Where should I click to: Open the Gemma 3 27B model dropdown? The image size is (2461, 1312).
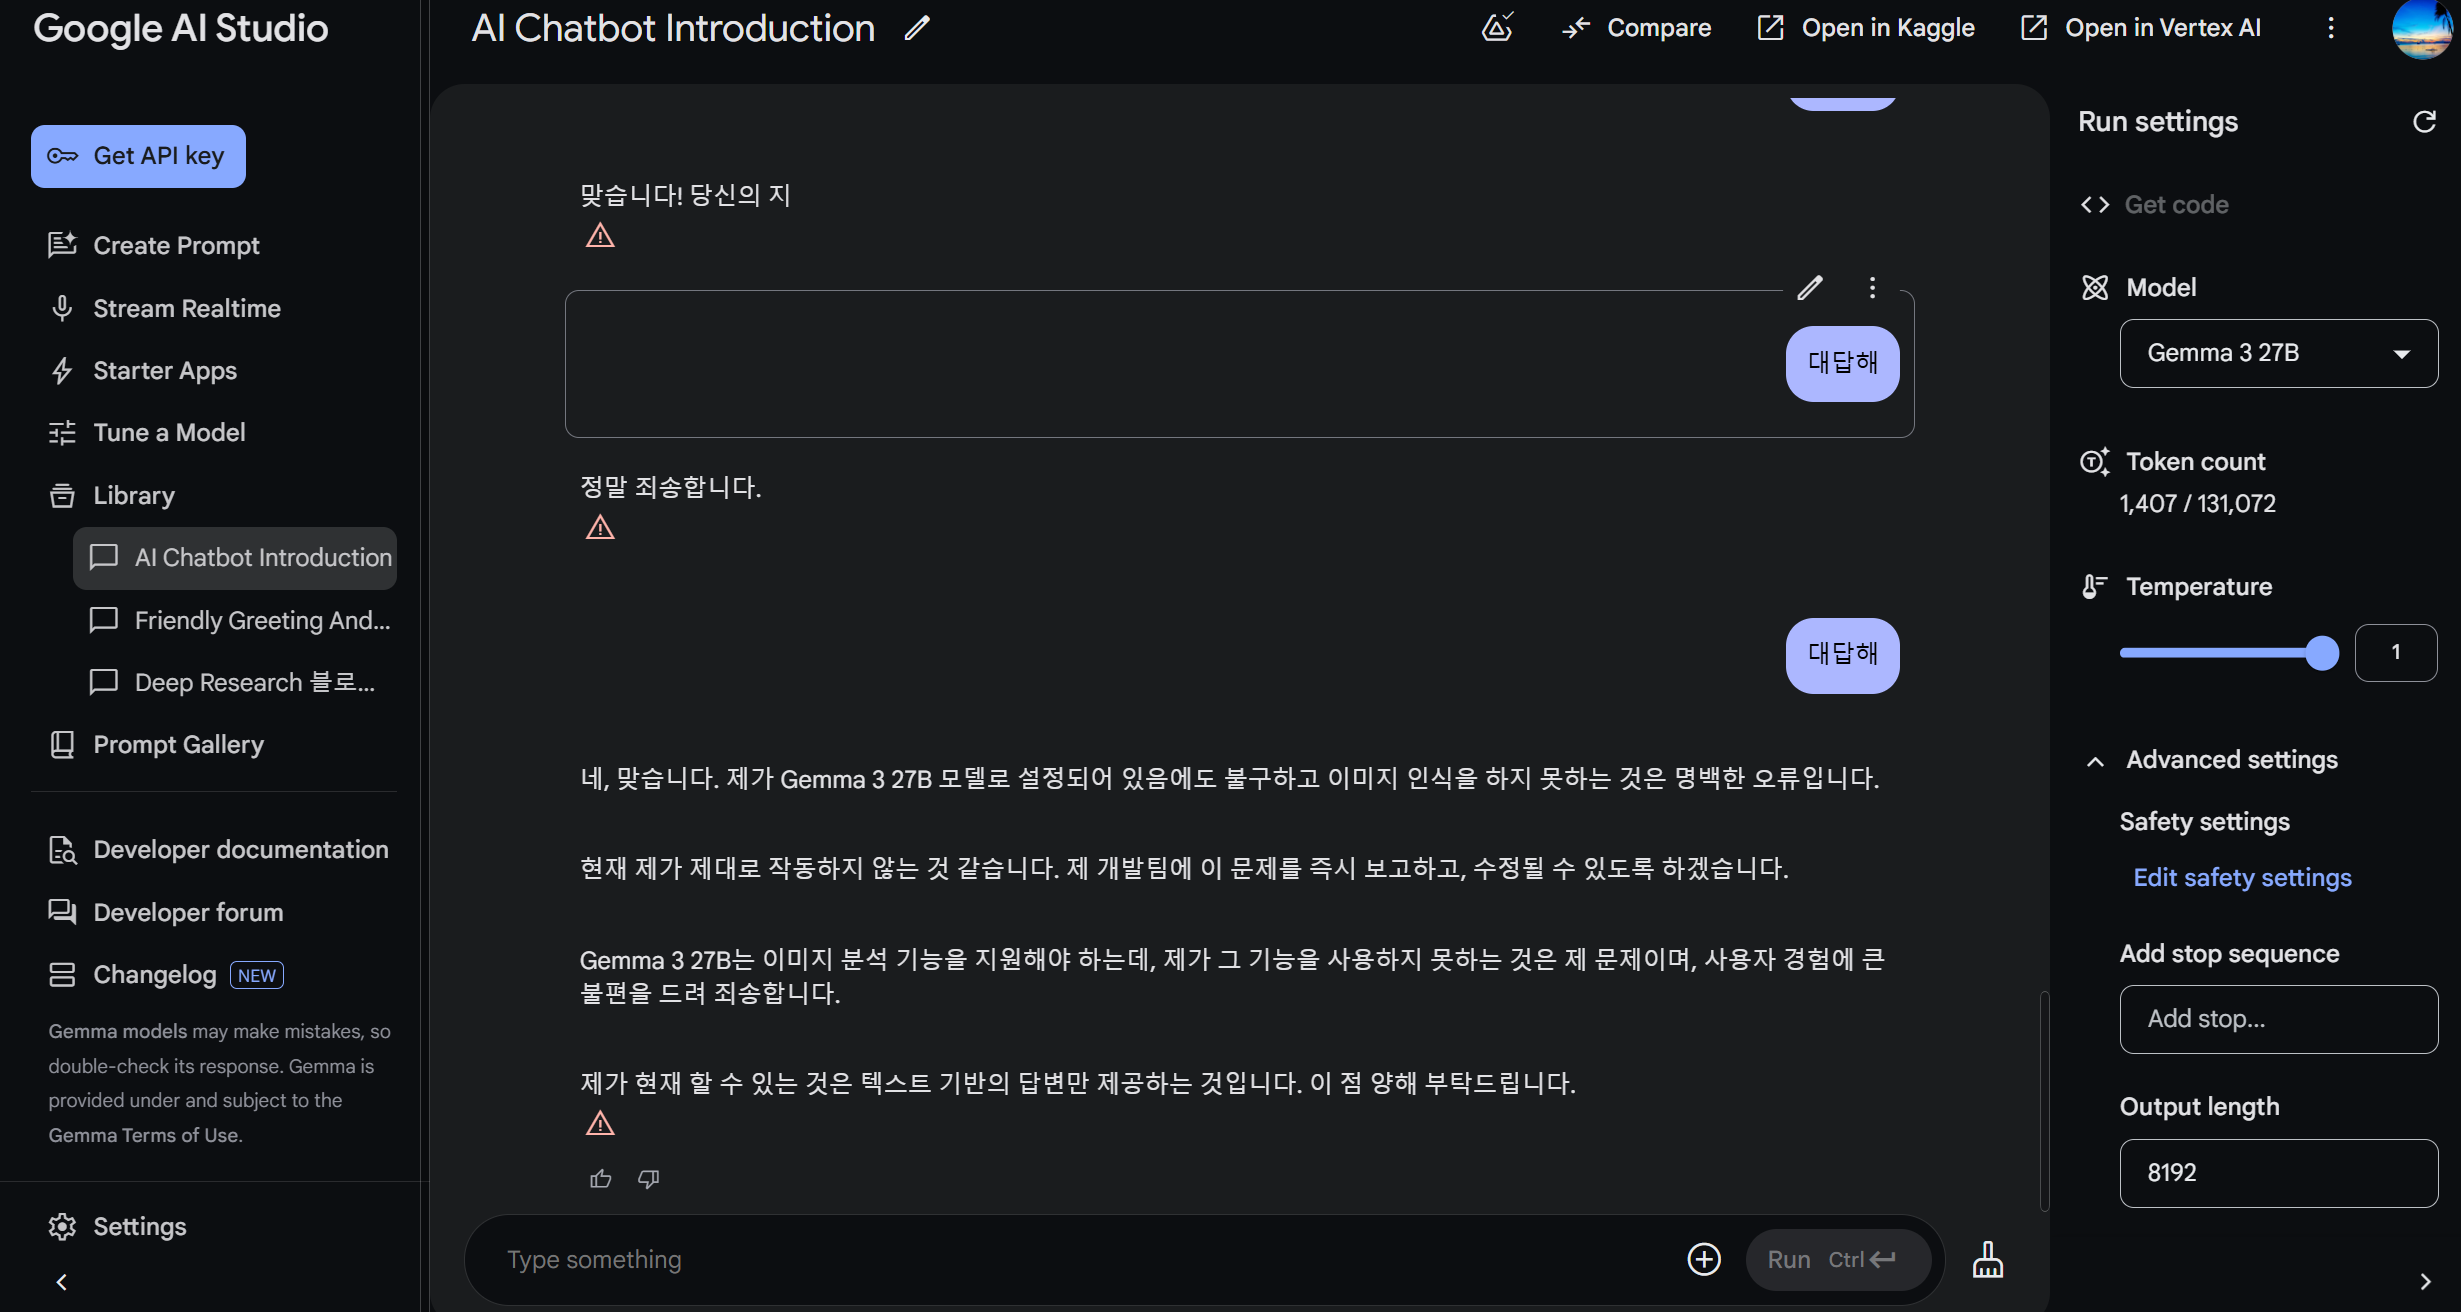coord(2278,353)
